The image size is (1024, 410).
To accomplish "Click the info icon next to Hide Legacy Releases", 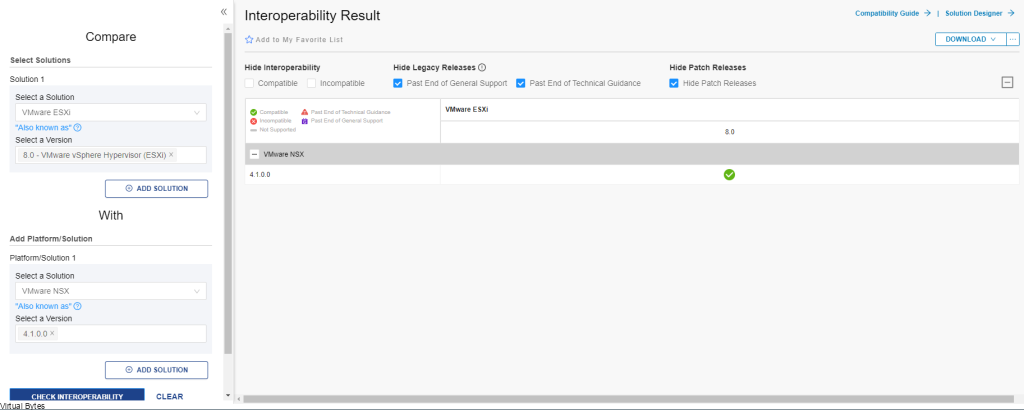I will point(482,67).
